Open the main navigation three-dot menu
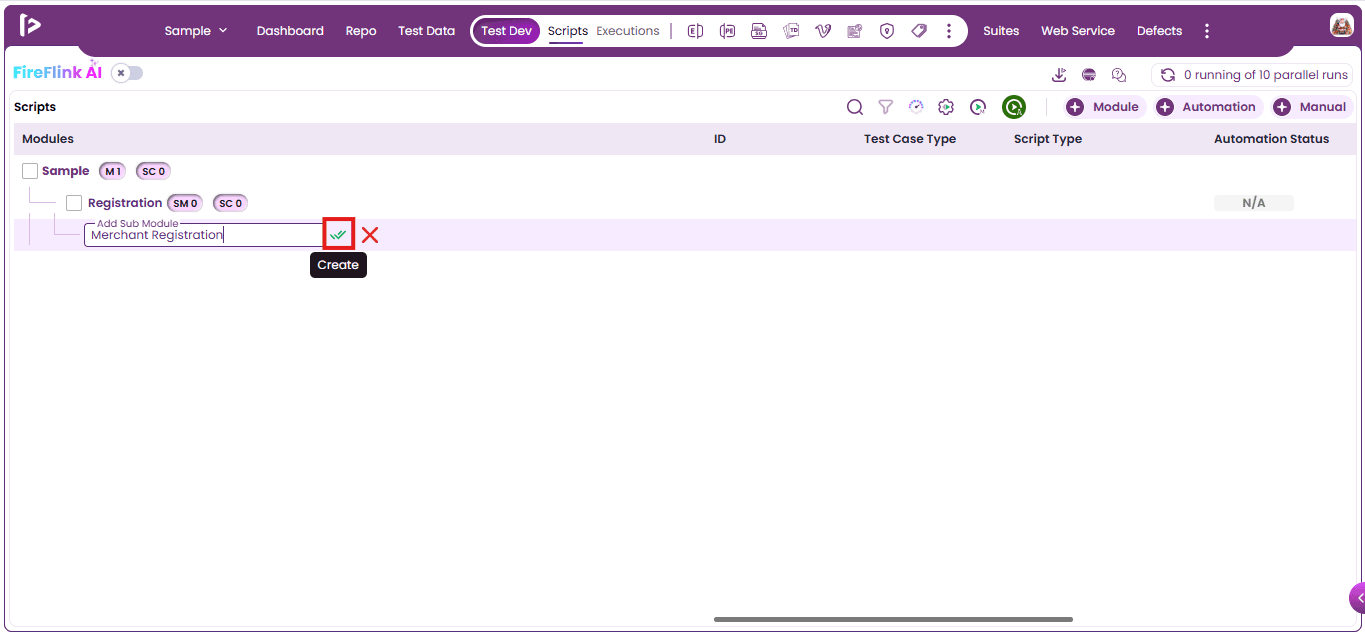Screen dimensions: 1365x632 point(1207,31)
